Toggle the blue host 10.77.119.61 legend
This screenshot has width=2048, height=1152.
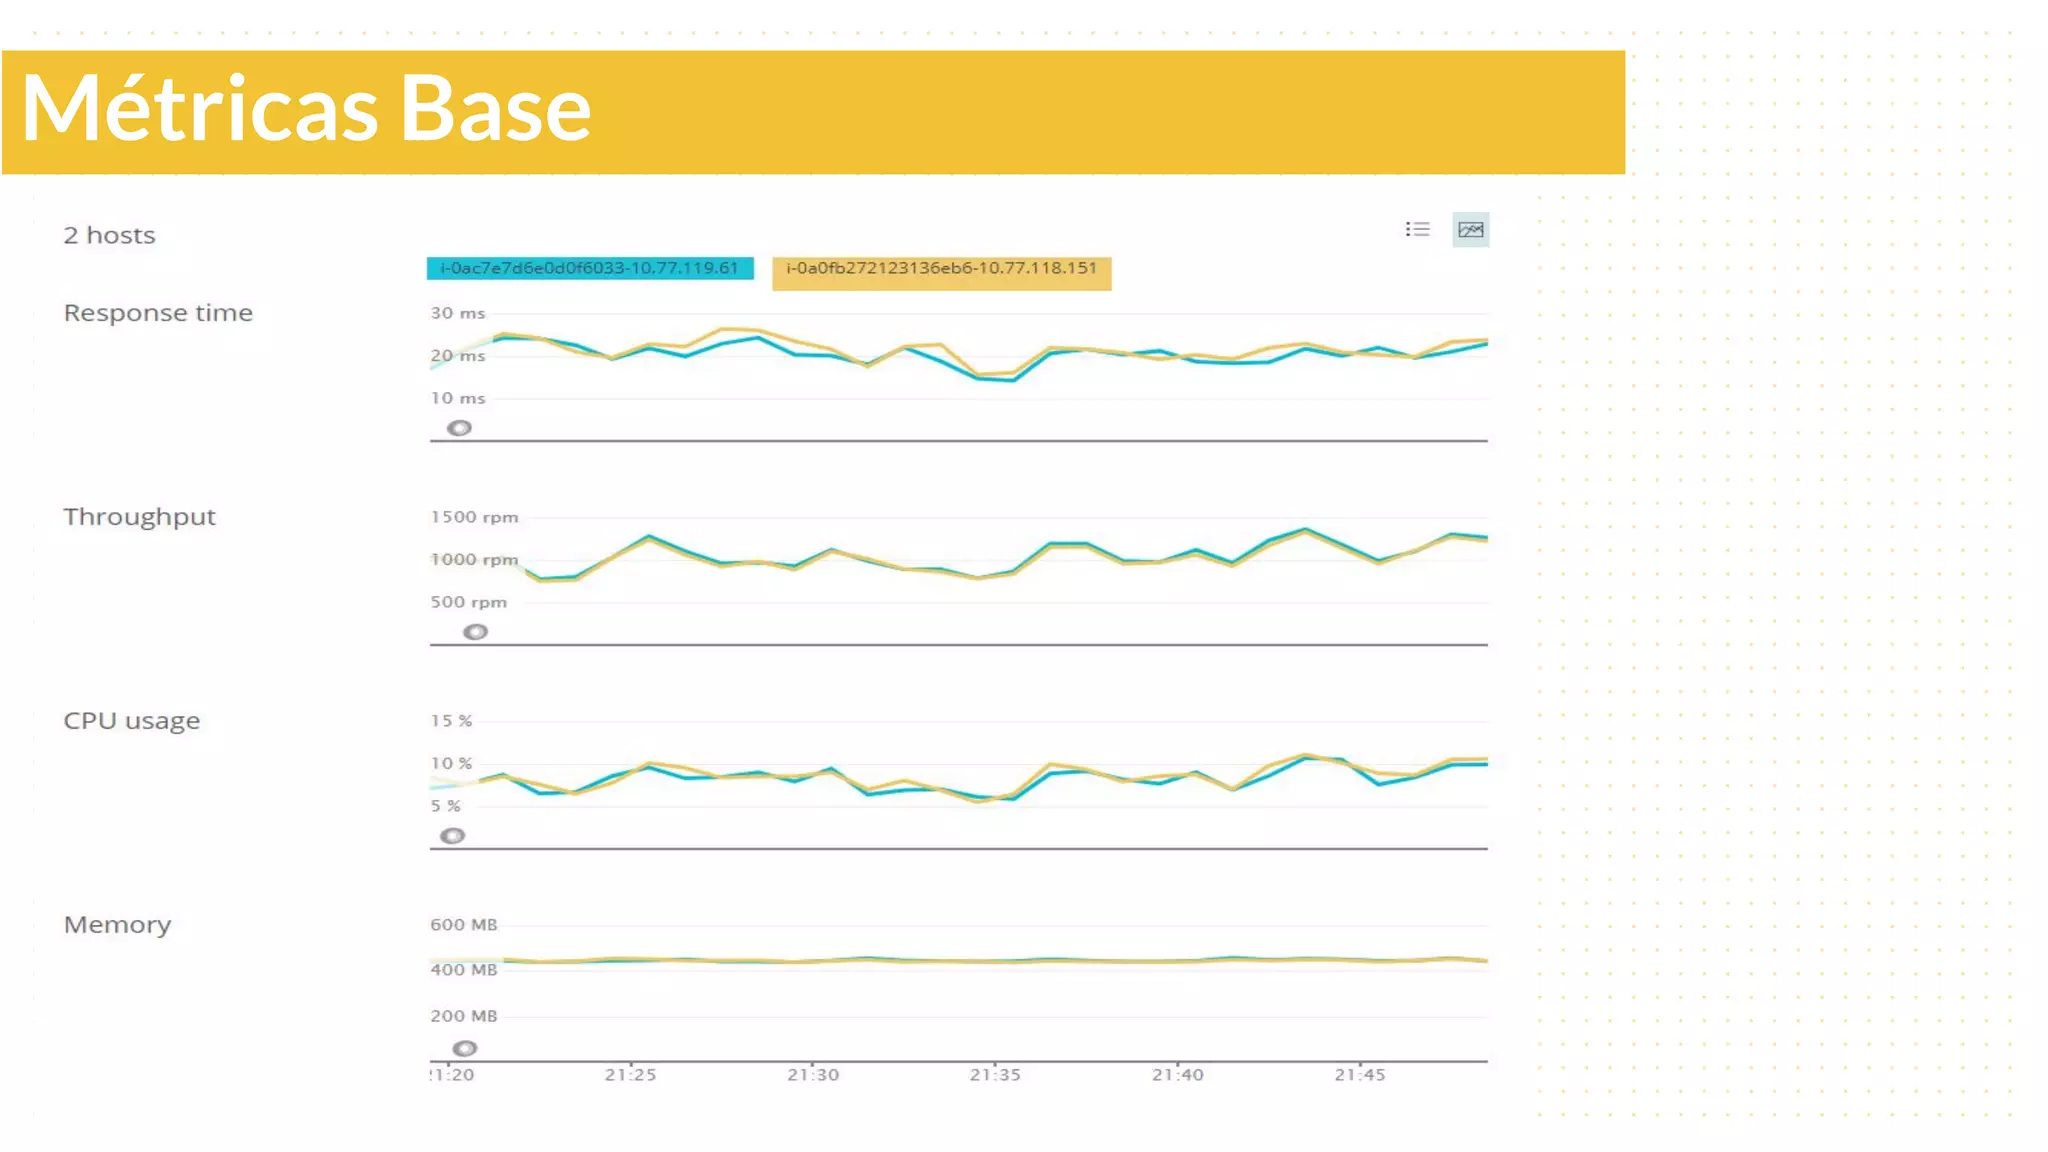589,268
